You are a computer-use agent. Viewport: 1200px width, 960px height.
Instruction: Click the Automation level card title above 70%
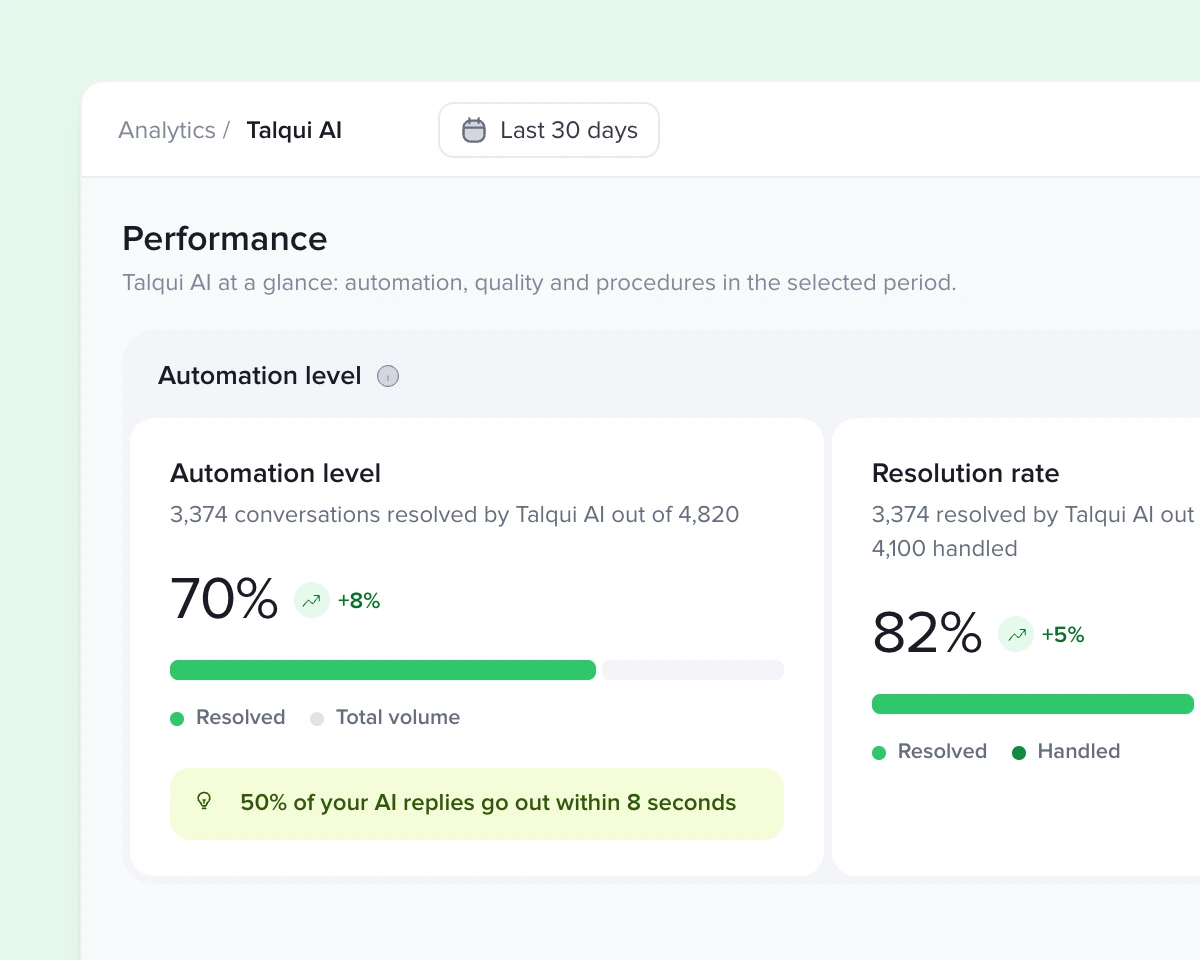point(276,473)
